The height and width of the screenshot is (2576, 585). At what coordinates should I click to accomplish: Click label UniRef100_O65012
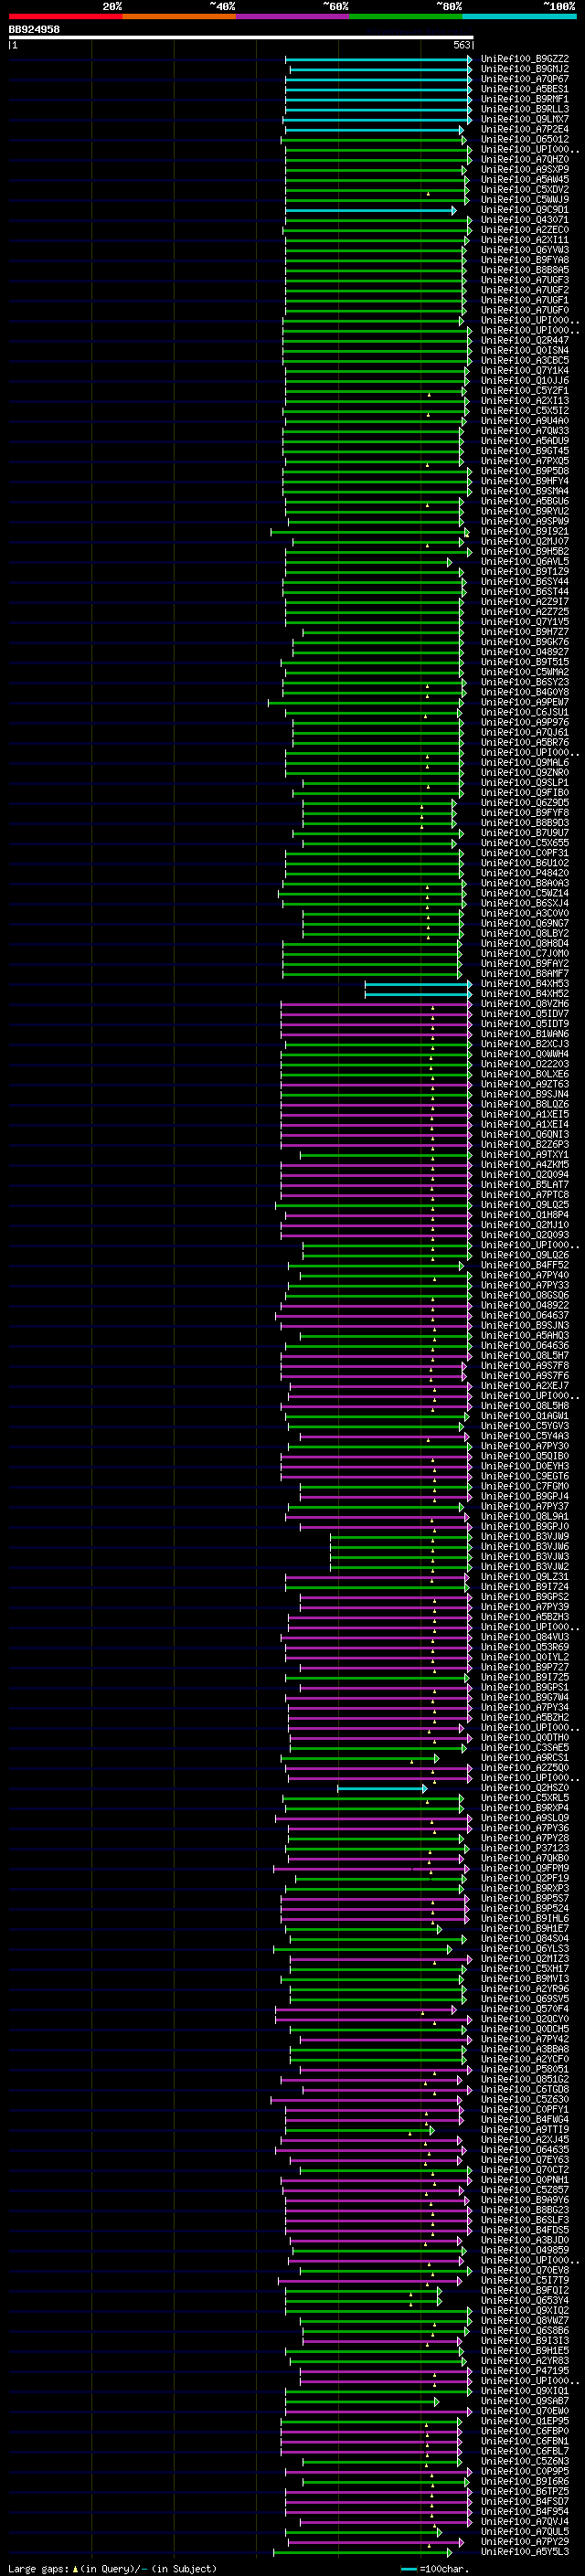[525, 139]
